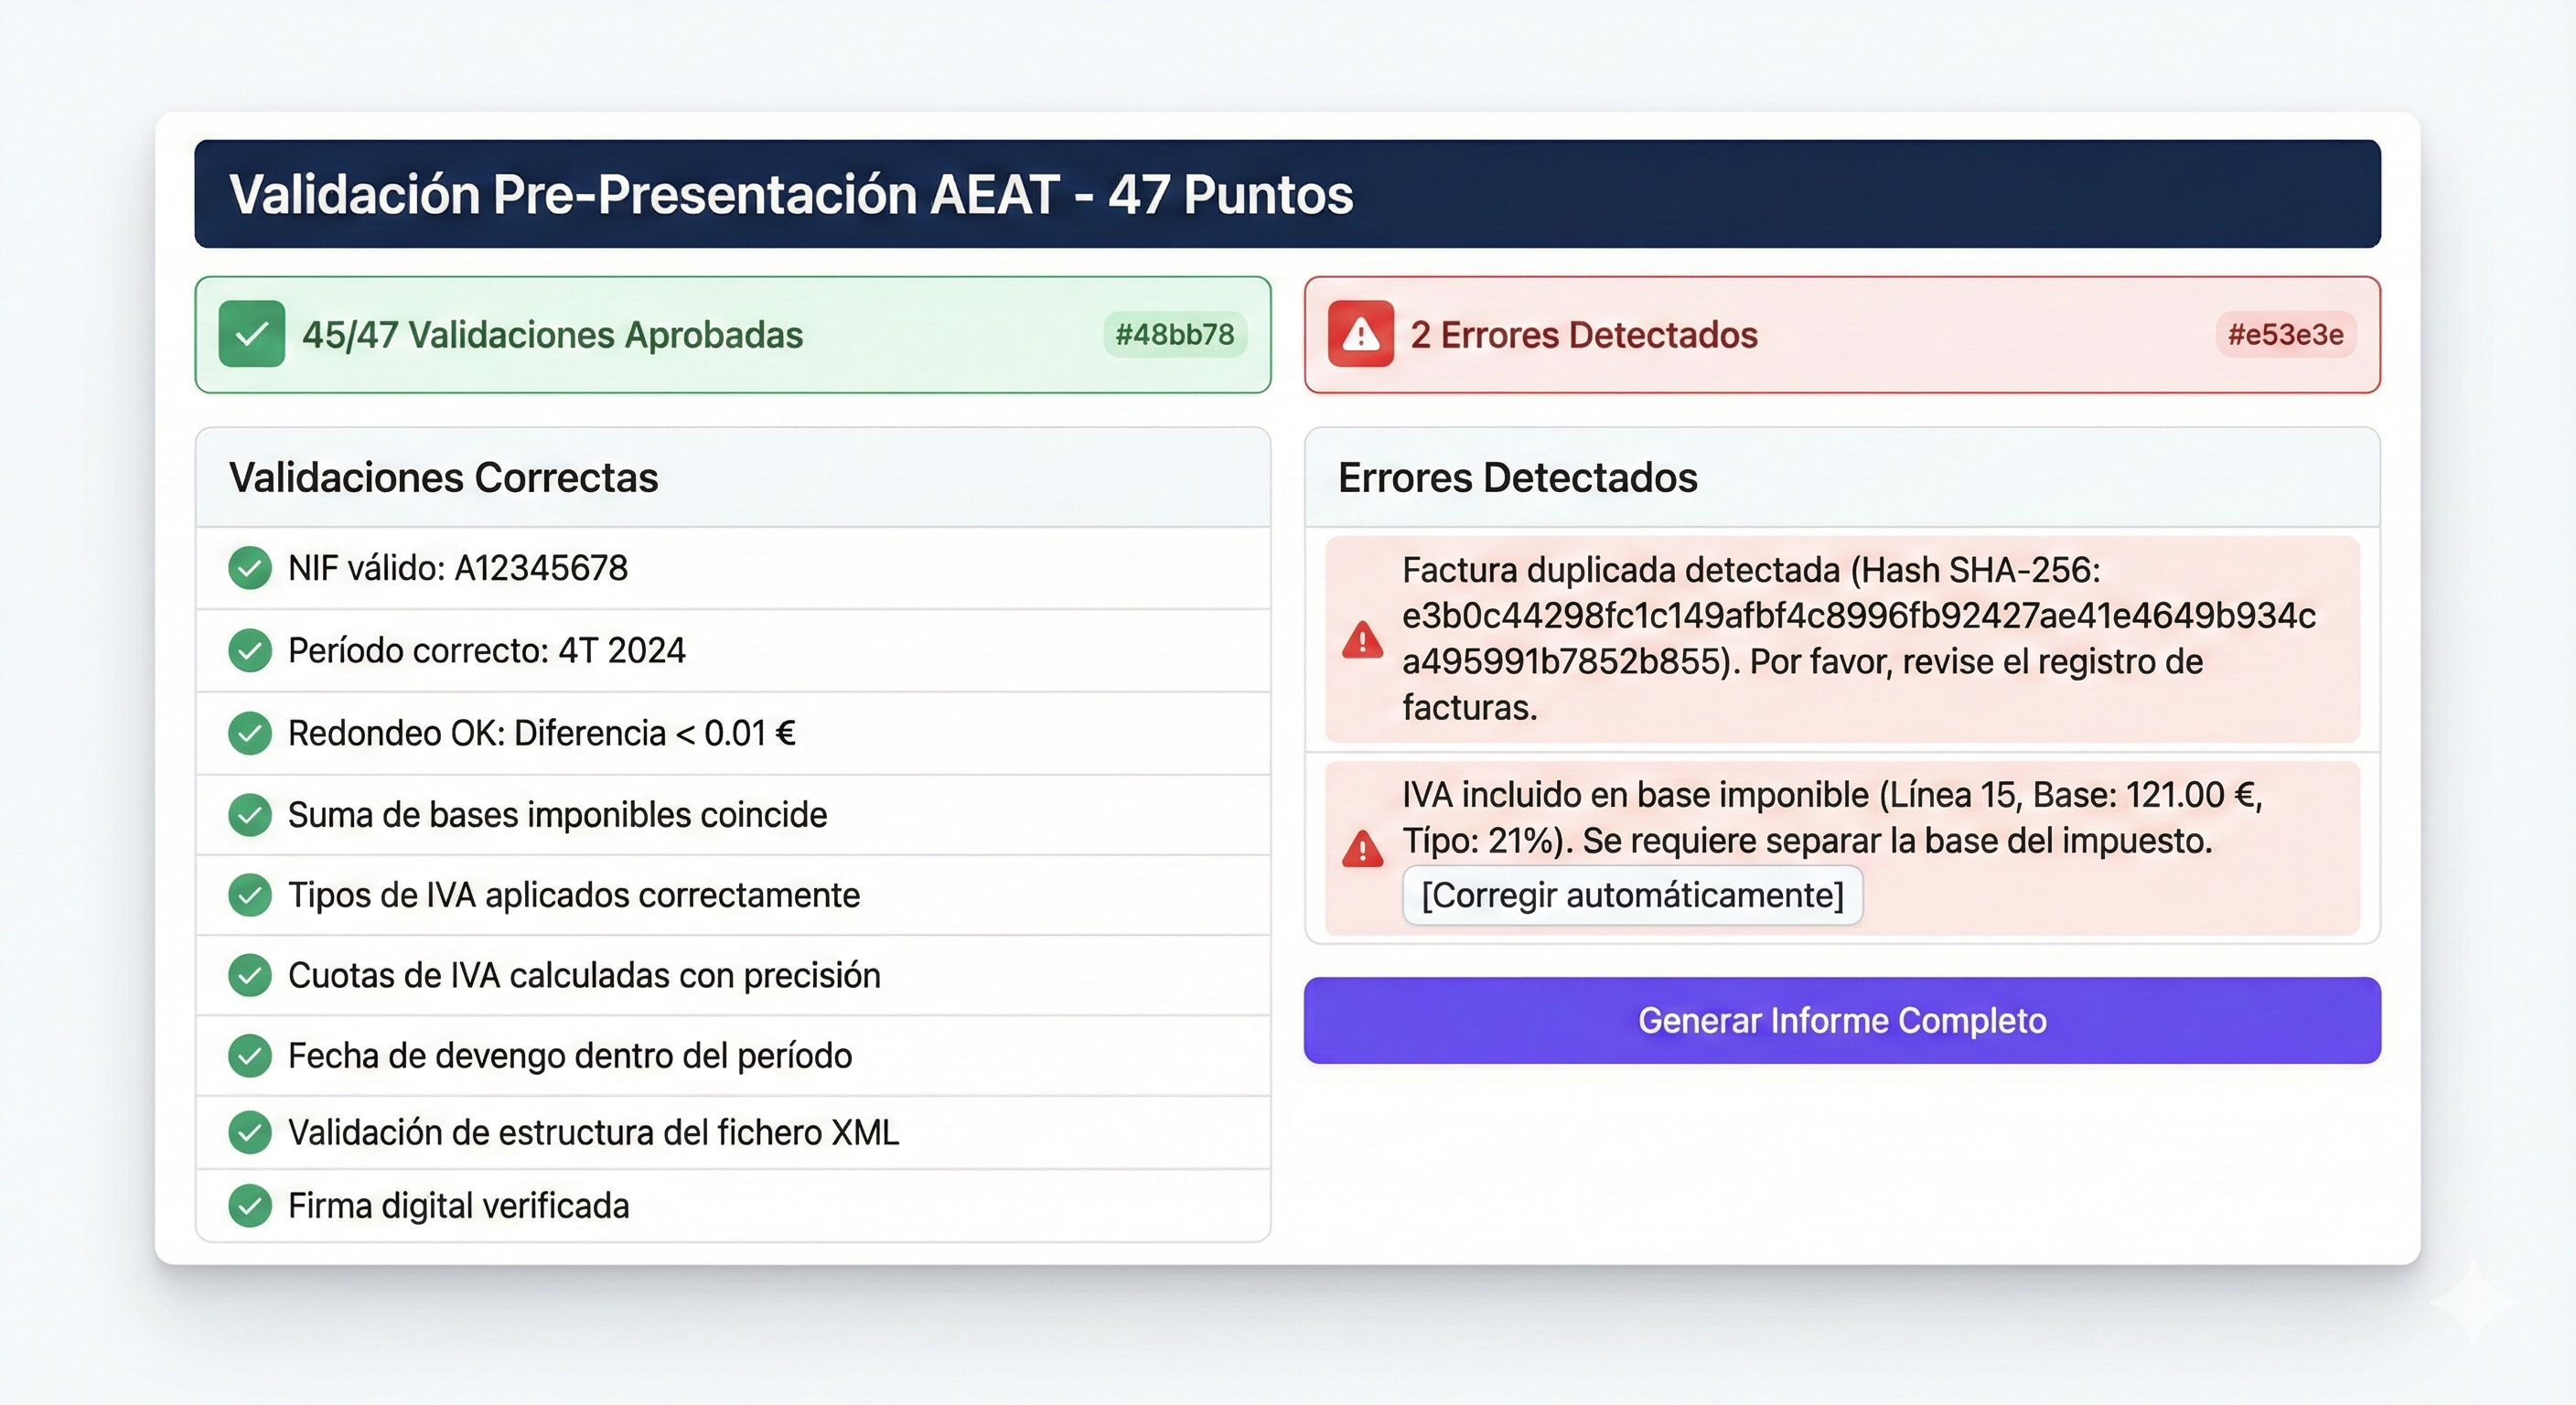Toggle the check on "Tipos de IVA aplicados correctamente"
This screenshot has height=1405, width=2576.
[250, 896]
